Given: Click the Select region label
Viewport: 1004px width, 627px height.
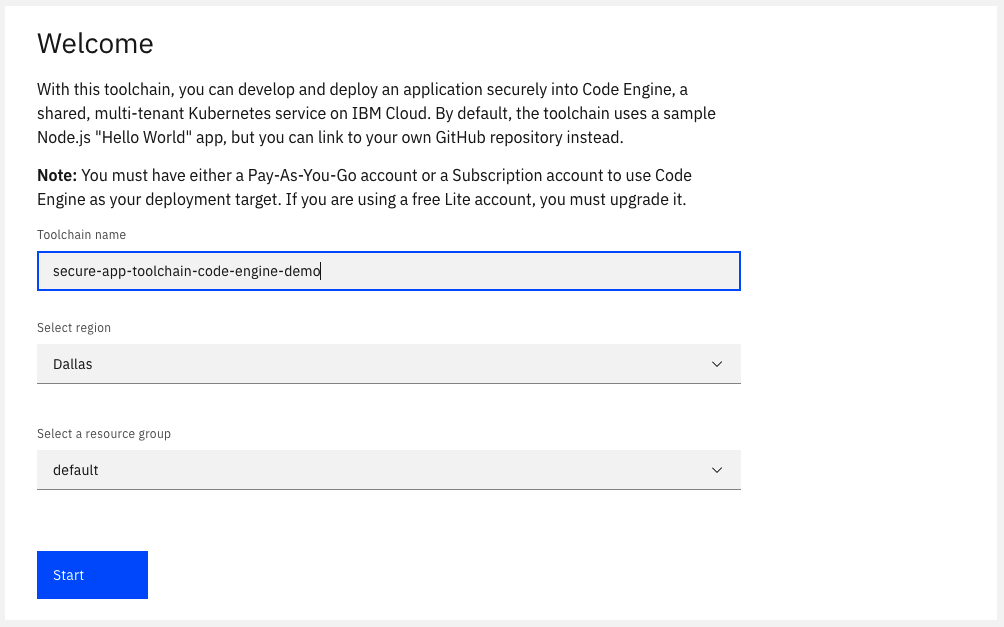Looking at the screenshot, I should (x=74, y=327).
